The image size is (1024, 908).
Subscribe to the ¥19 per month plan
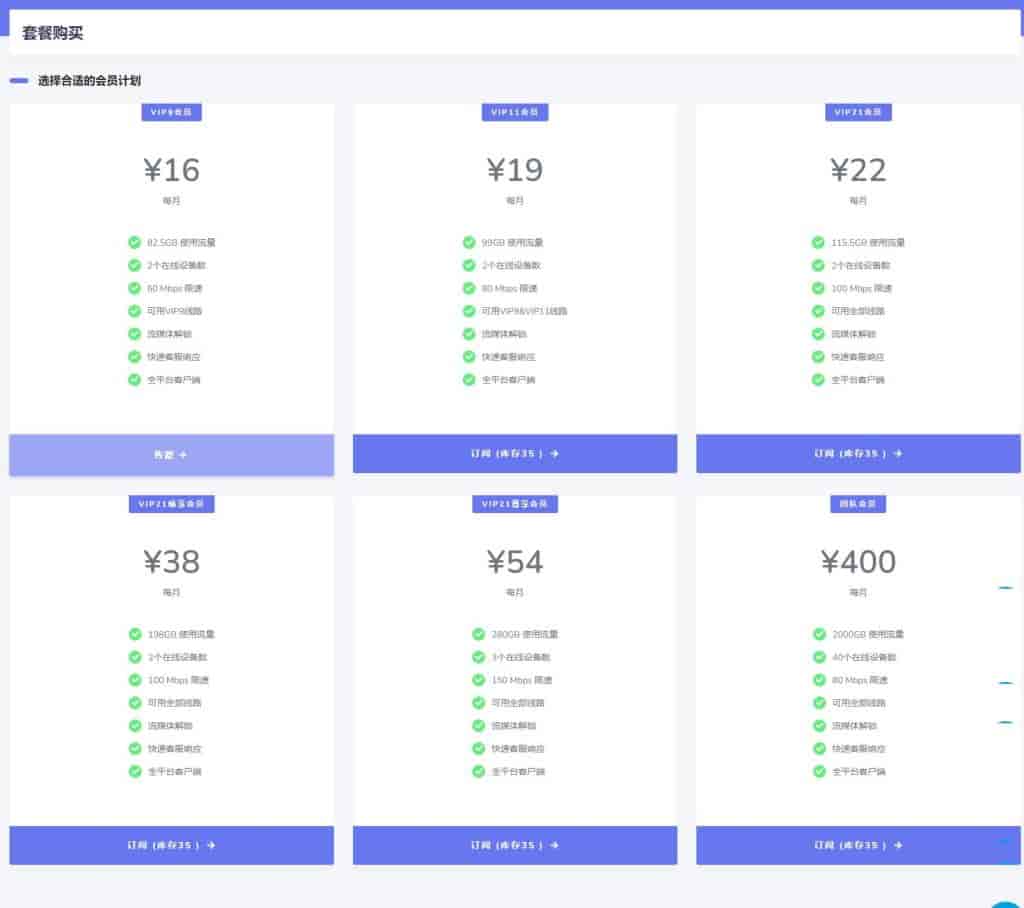tap(514, 453)
